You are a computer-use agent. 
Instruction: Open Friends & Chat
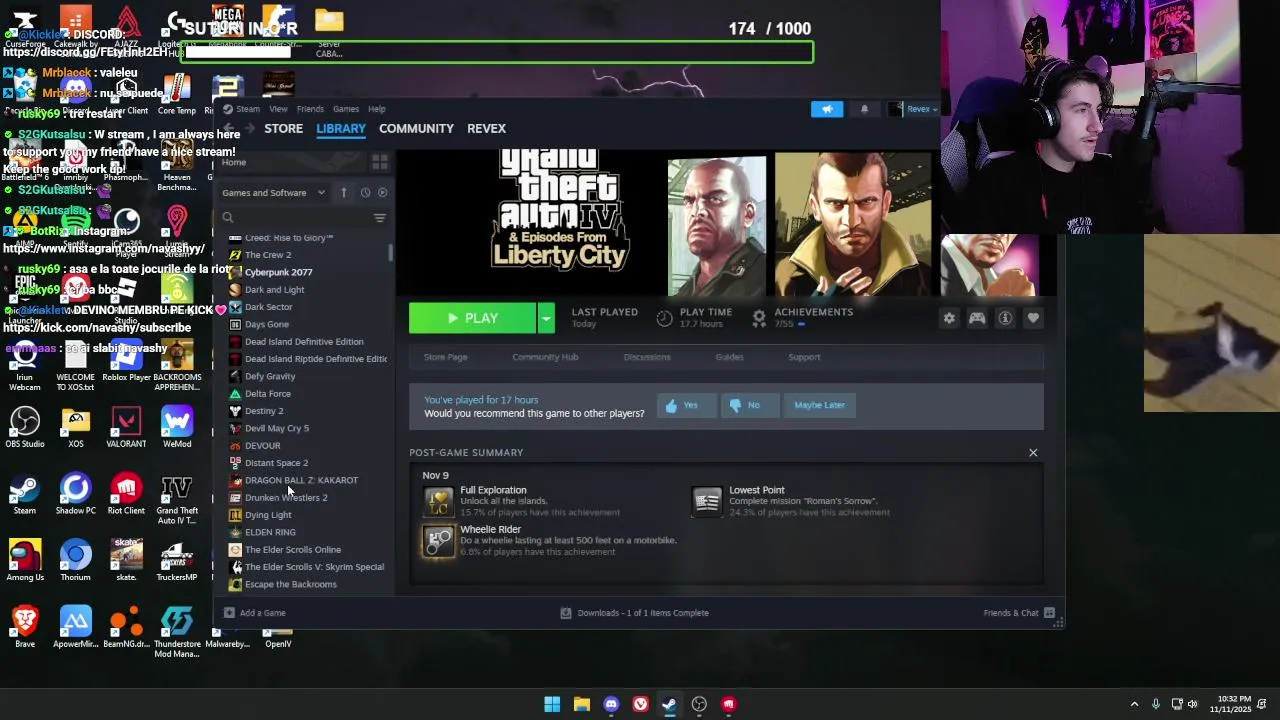coord(1019,613)
